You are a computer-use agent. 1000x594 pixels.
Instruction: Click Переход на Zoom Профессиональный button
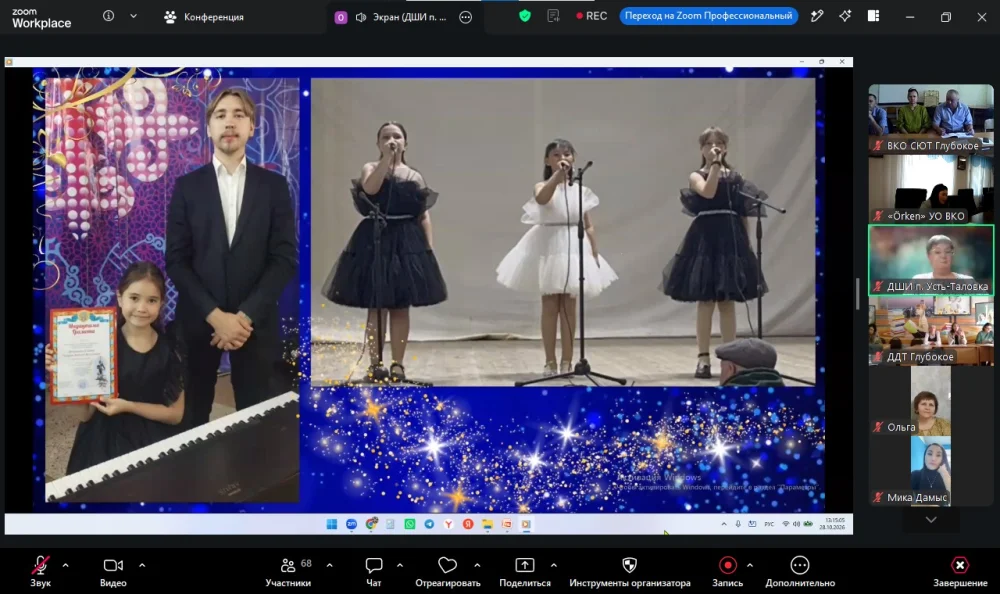point(709,16)
